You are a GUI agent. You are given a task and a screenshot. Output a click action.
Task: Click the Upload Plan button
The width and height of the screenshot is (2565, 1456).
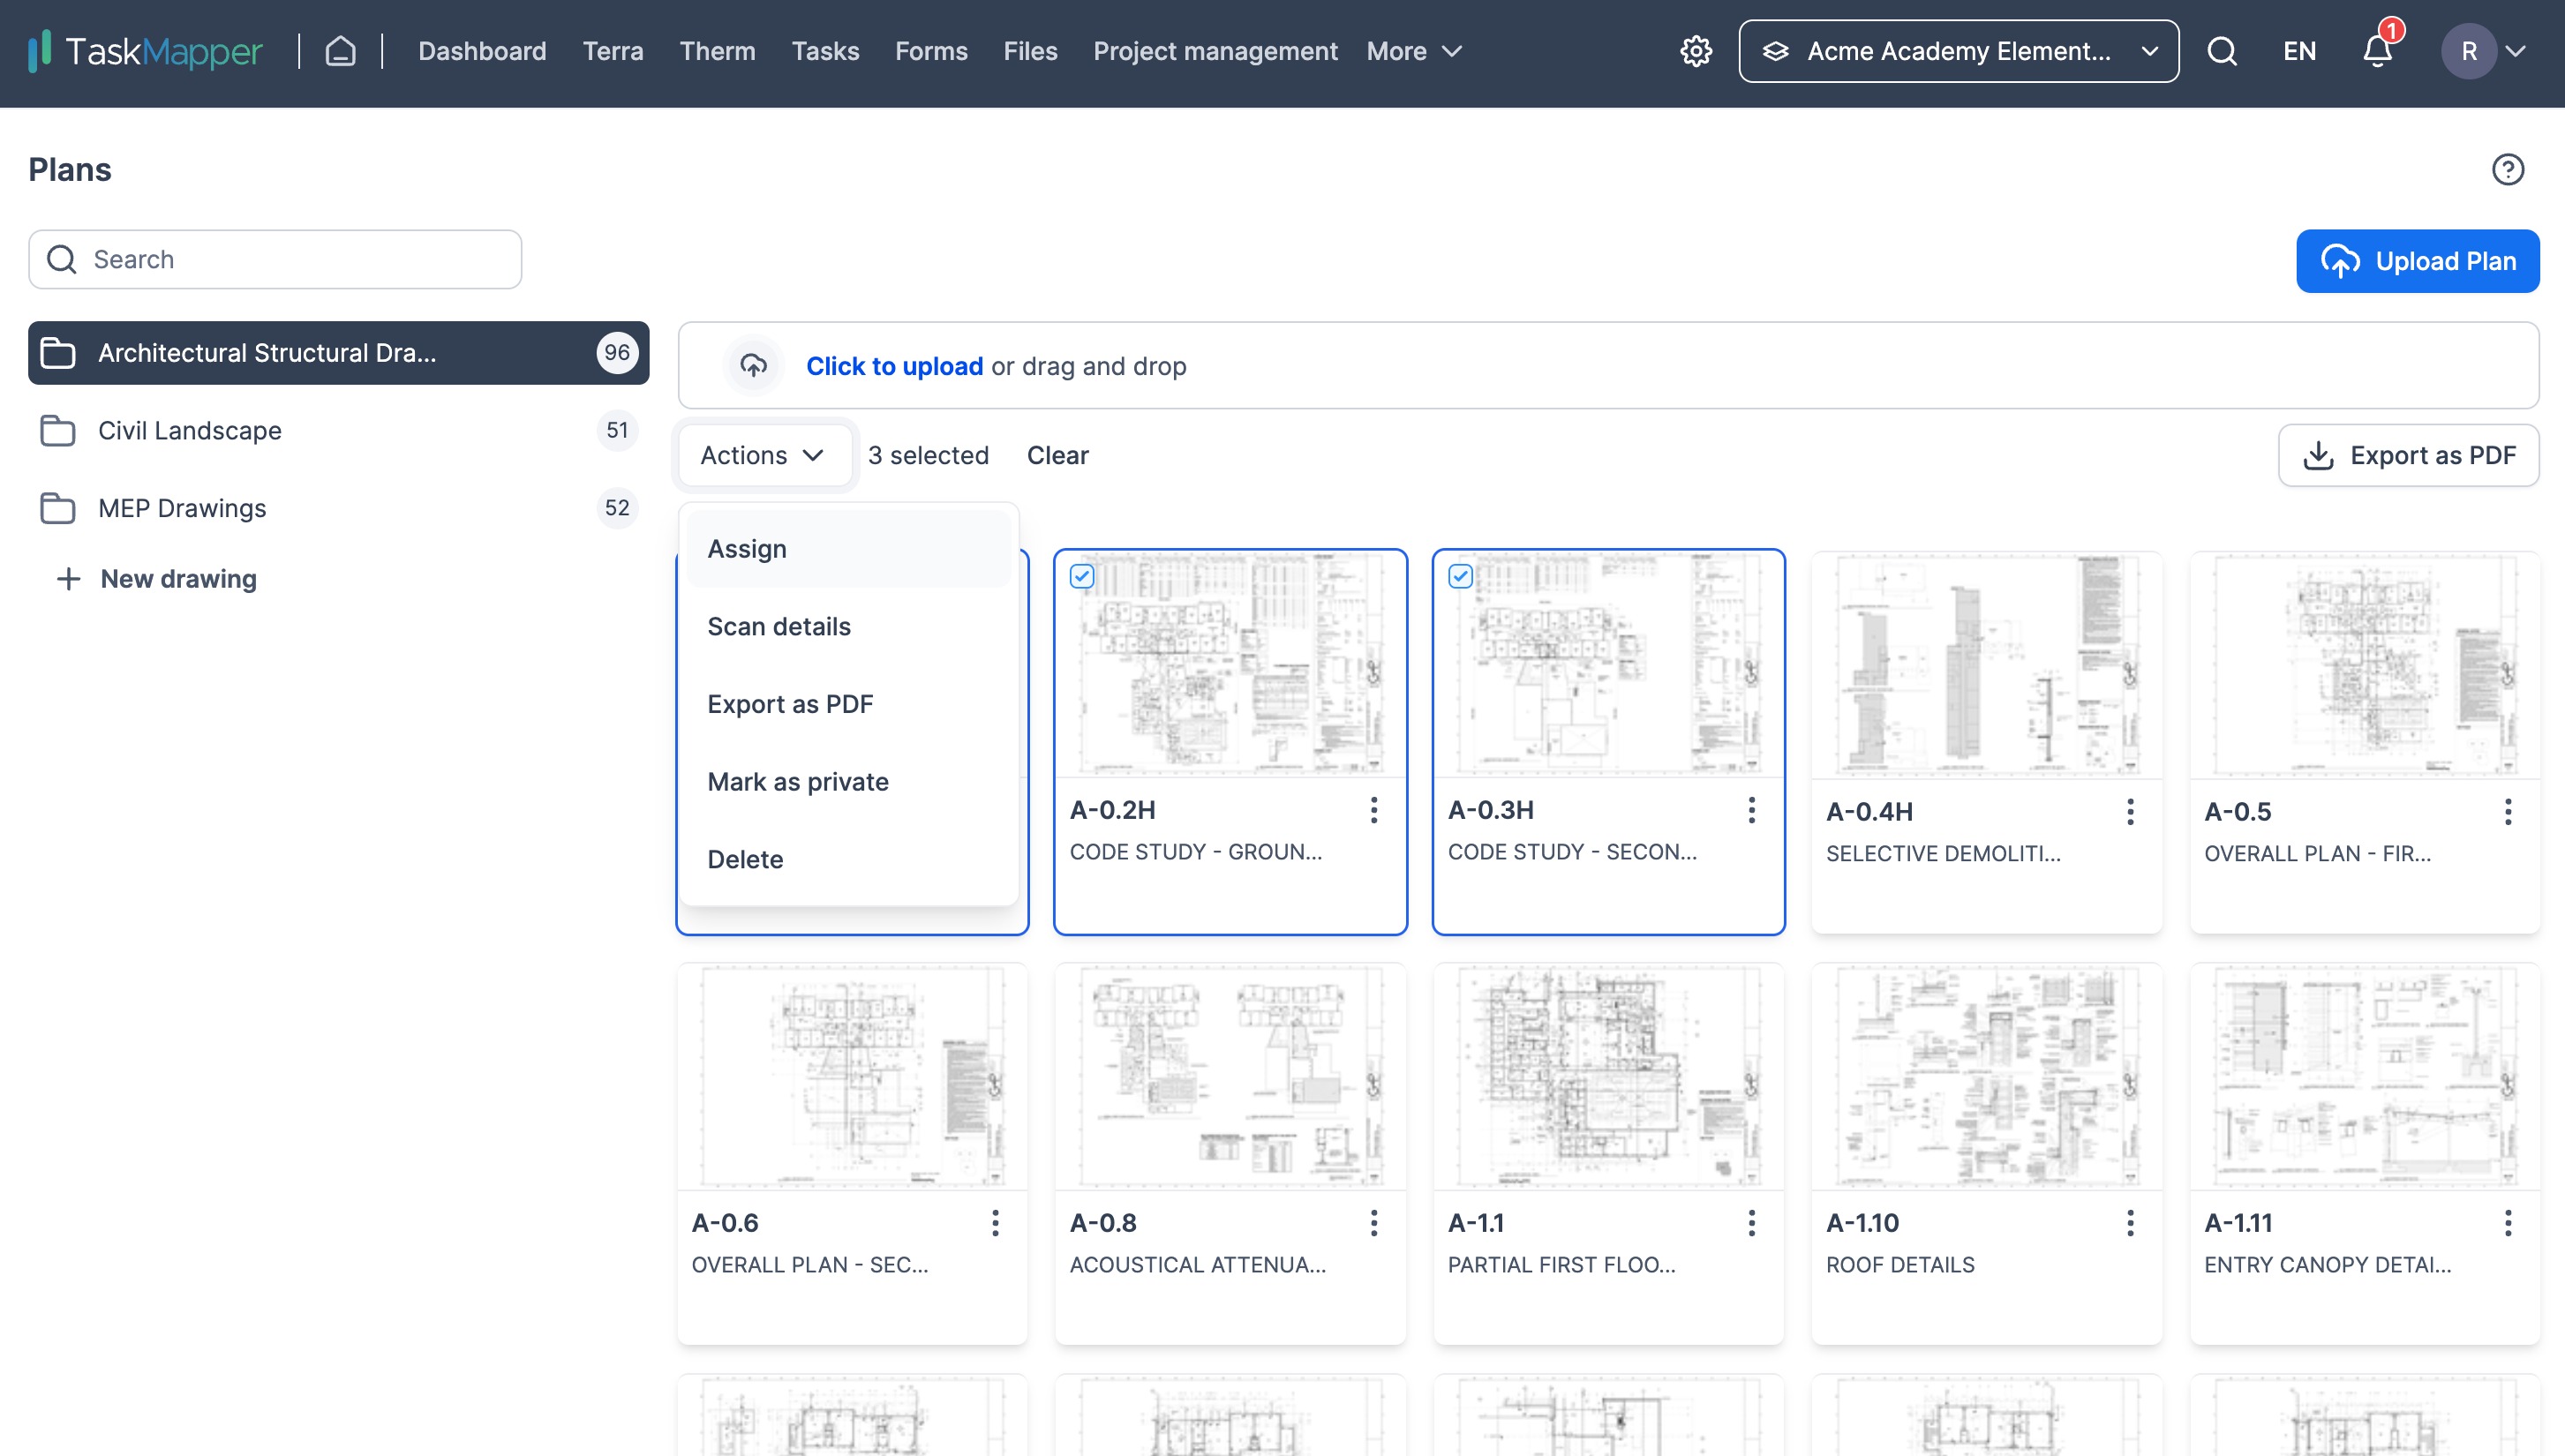point(2417,262)
